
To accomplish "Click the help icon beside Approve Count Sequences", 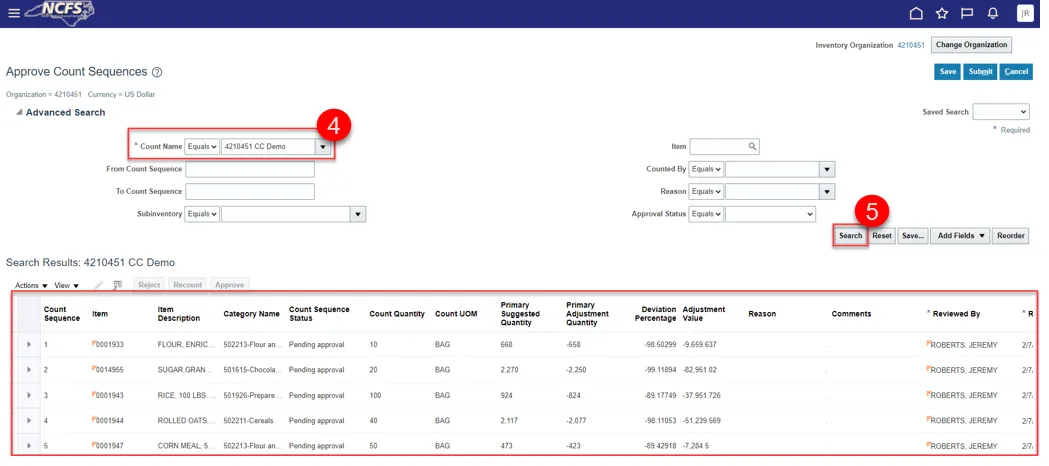I will pyautogui.click(x=157, y=73).
